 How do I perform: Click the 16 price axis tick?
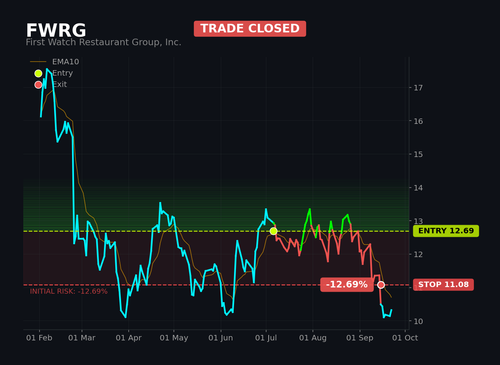[418, 121]
